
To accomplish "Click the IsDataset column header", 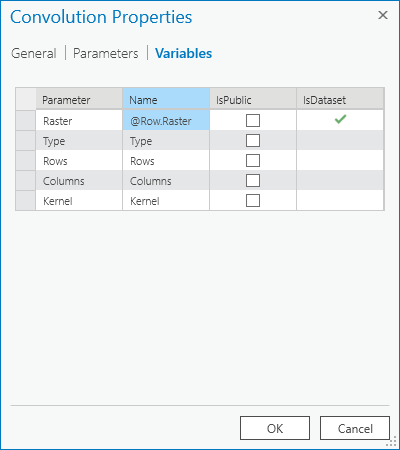I will (340, 99).
